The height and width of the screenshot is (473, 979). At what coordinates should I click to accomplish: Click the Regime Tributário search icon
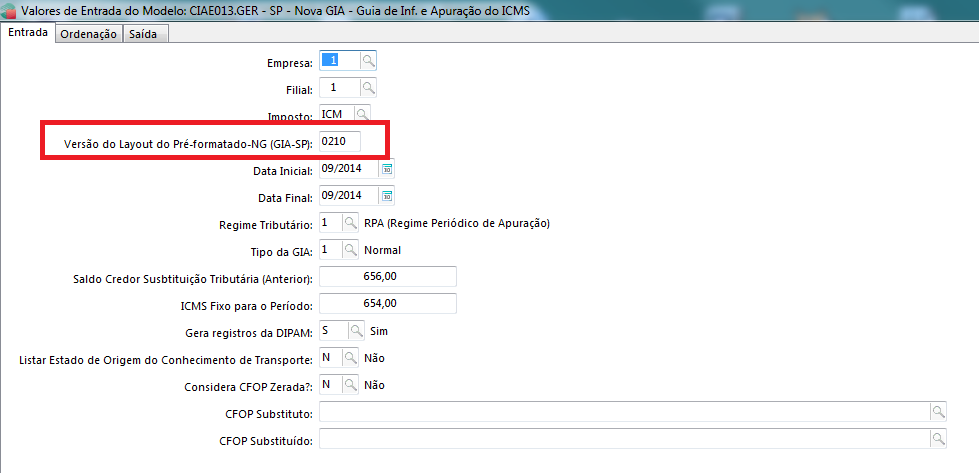pyautogui.click(x=351, y=222)
